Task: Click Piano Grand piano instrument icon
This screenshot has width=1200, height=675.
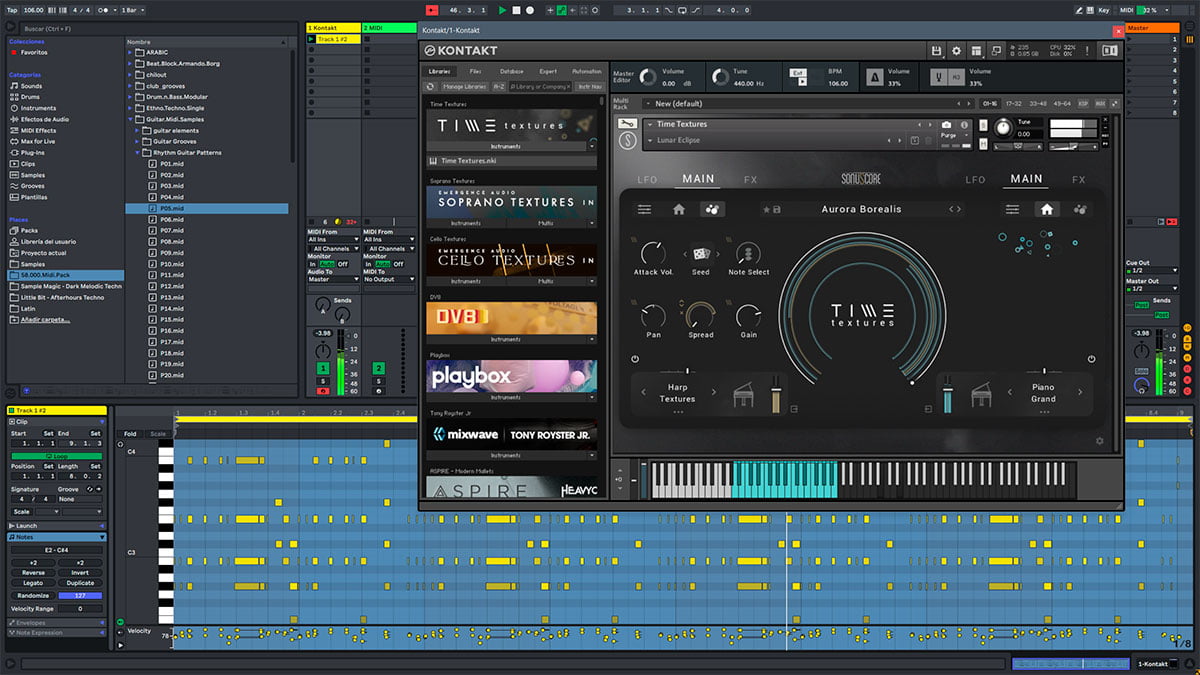Action: pyautogui.click(x=982, y=395)
